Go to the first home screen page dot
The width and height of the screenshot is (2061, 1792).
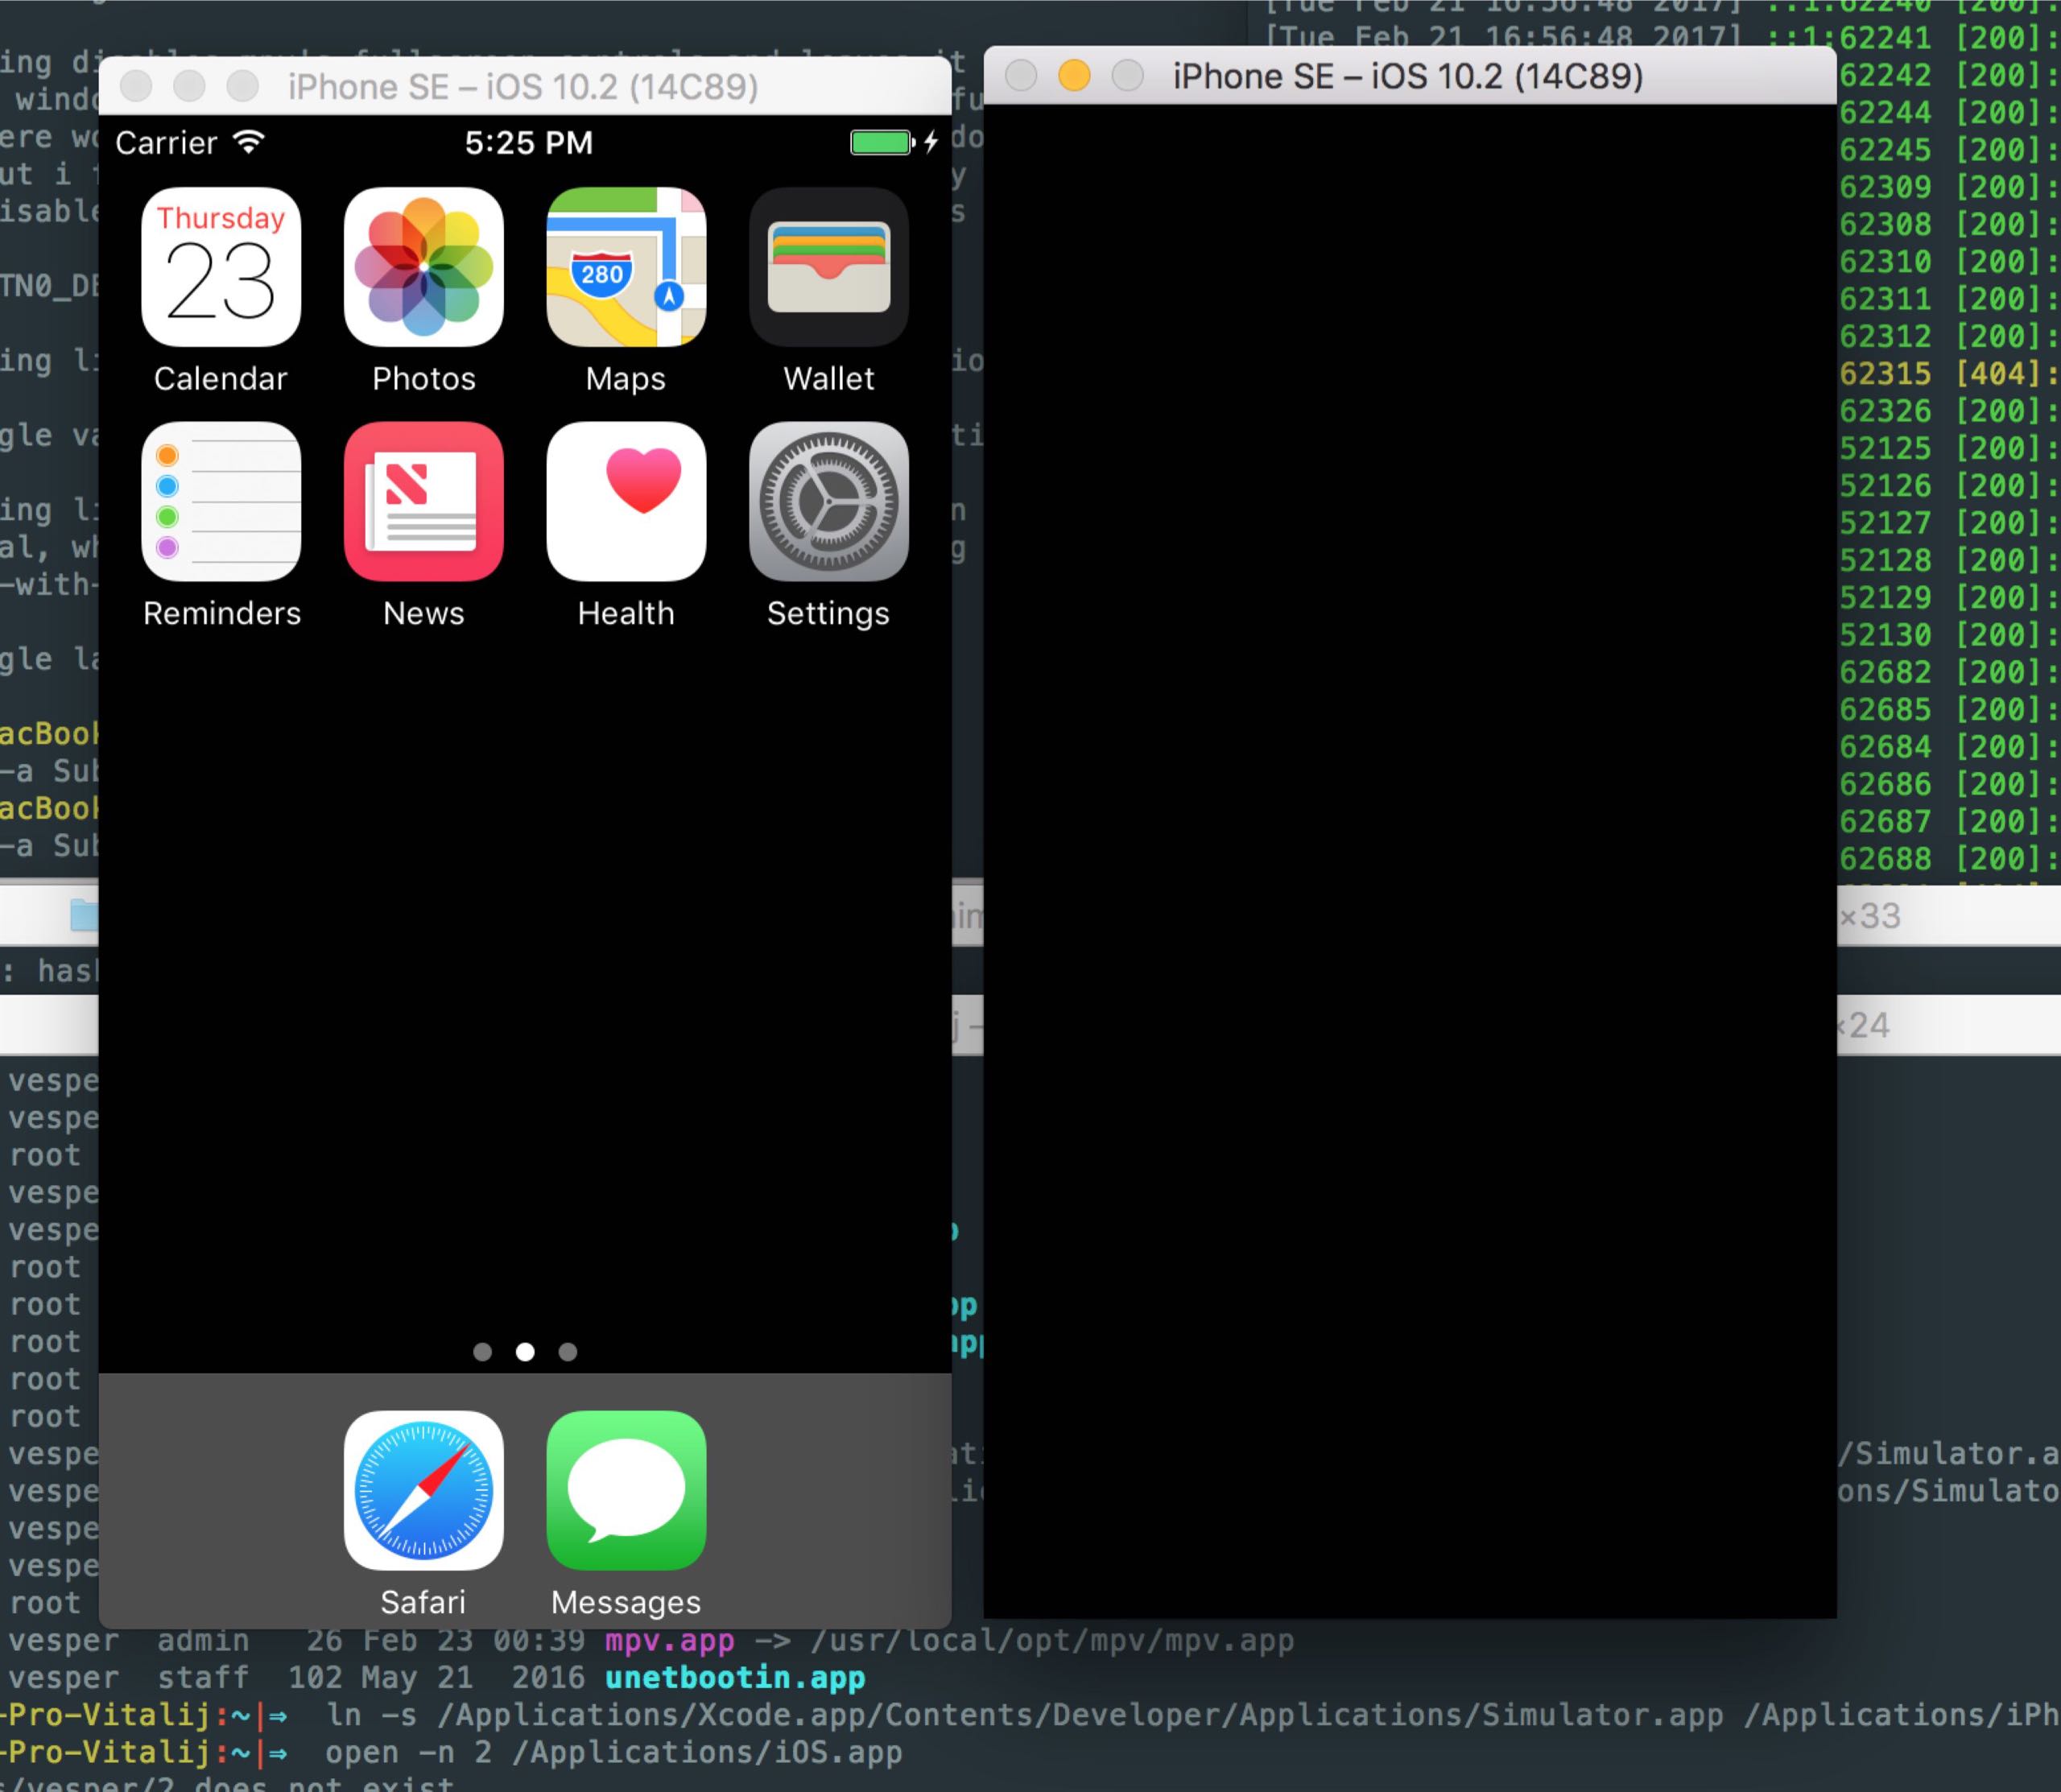tap(482, 1352)
